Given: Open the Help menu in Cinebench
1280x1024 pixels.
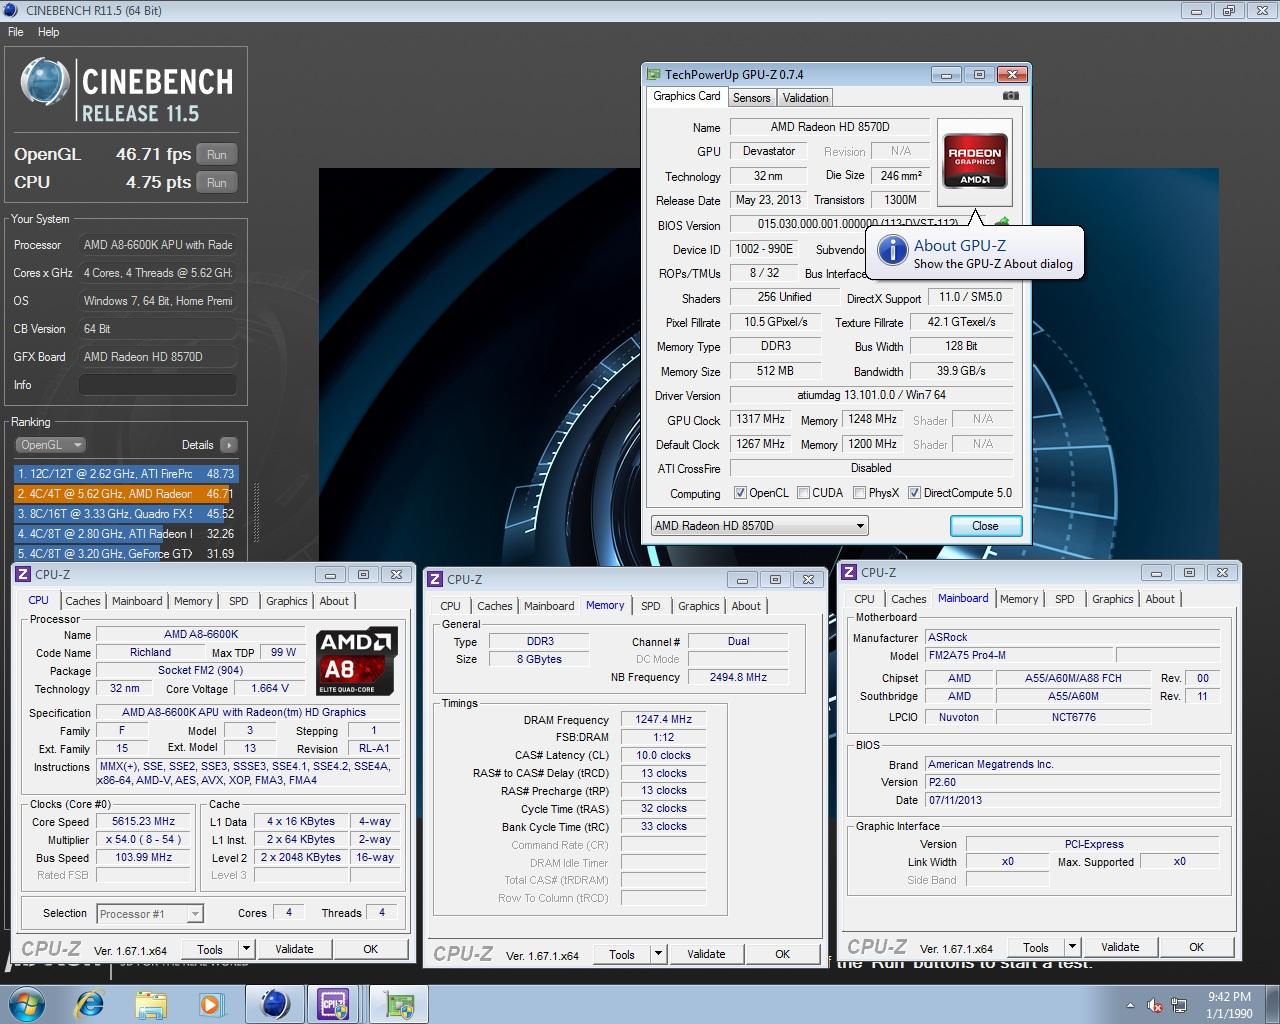Looking at the screenshot, I should [x=48, y=32].
